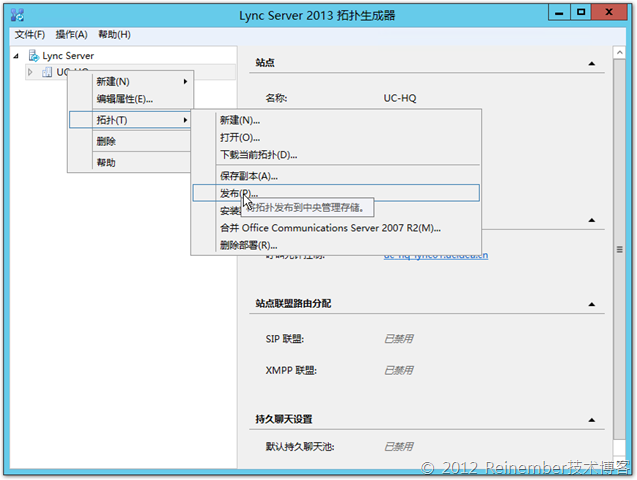Choose 下载当前拓扑(D)... in submenu
The image size is (637, 480).
[x=336, y=155]
